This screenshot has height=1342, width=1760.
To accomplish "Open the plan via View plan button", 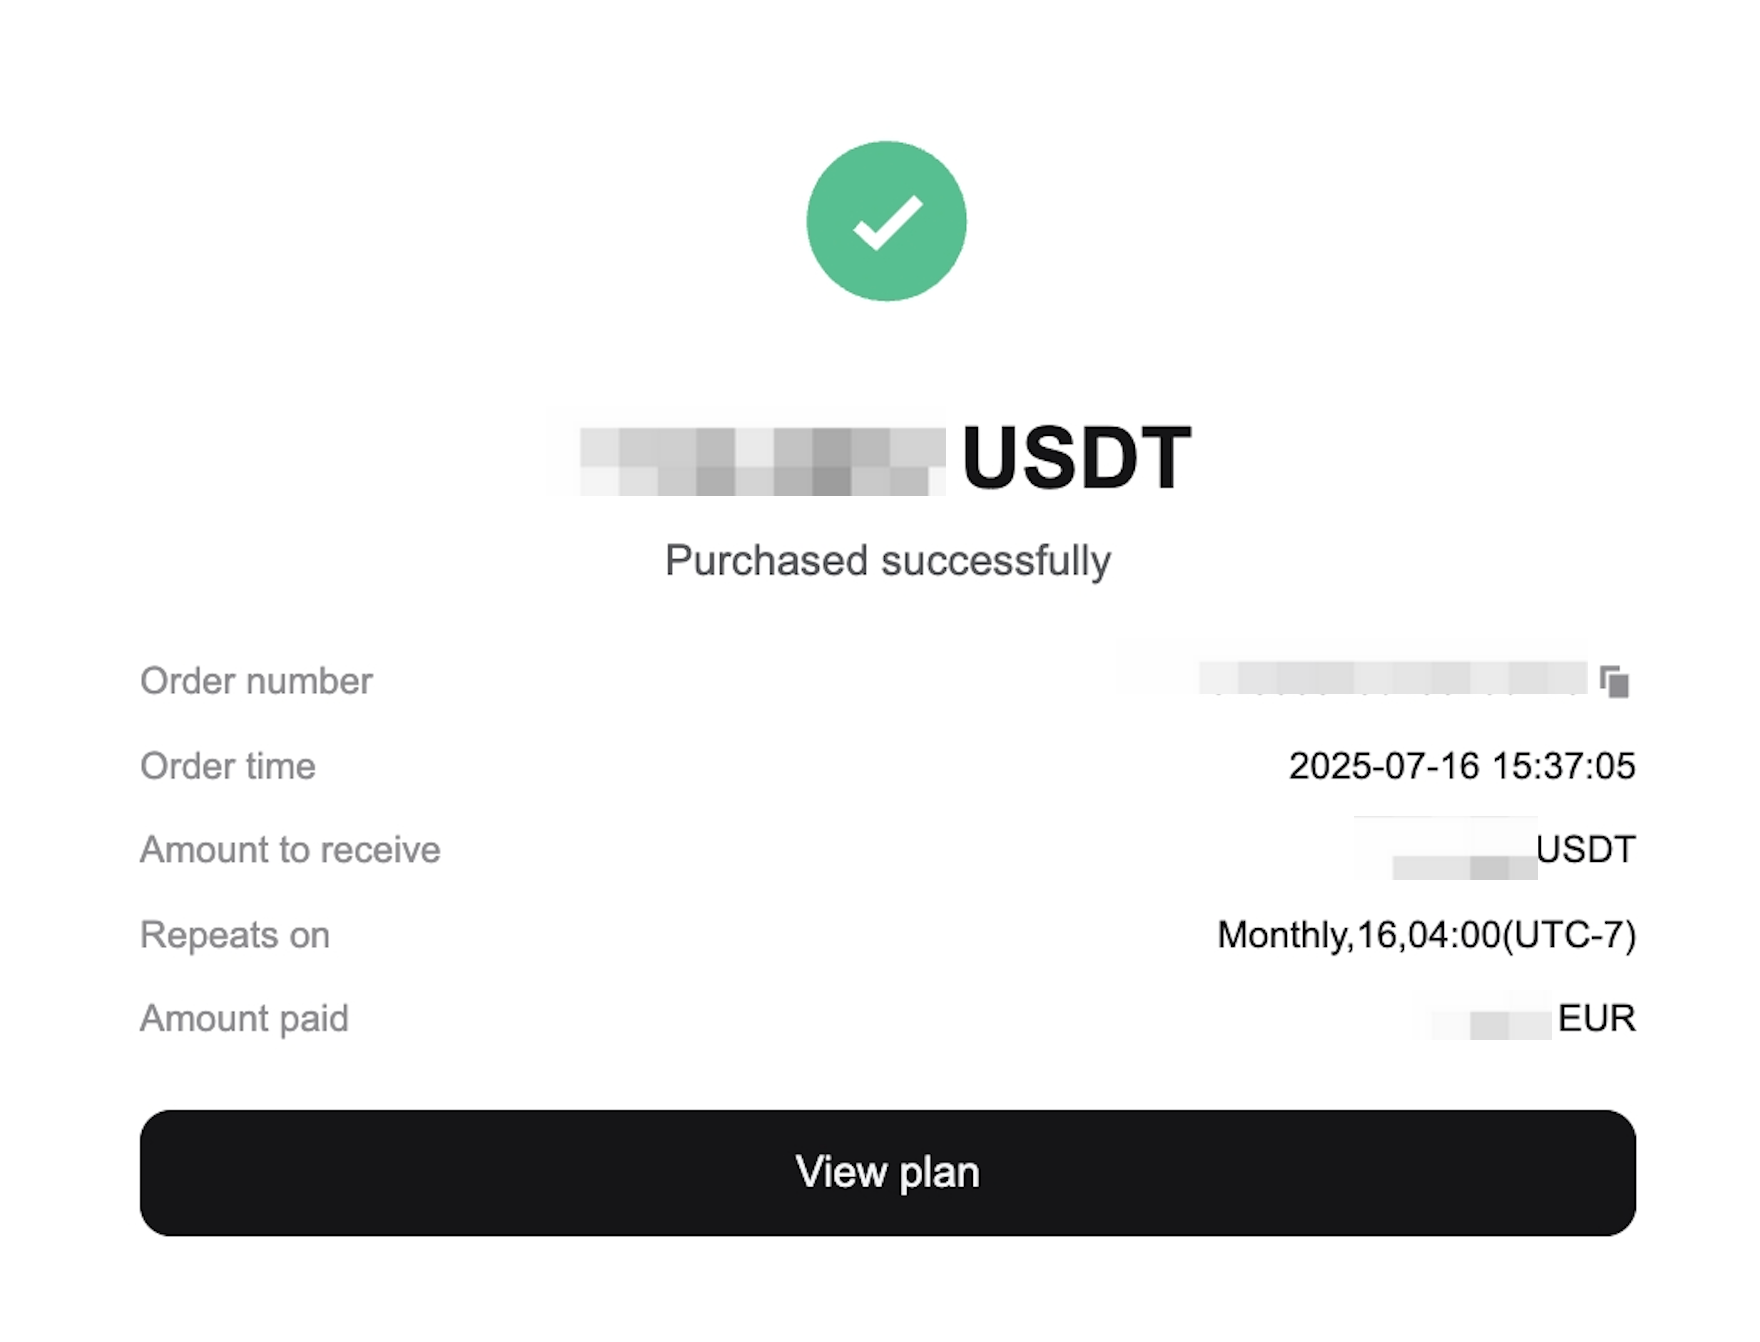I will pos(887,1172).
